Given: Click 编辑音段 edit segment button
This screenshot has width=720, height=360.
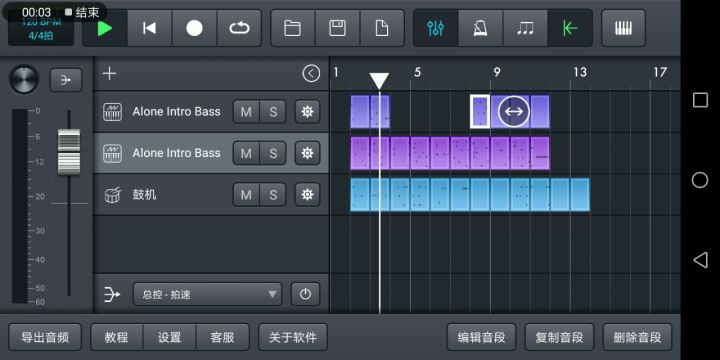Looking at the screenshot, I should pos(481,338).
